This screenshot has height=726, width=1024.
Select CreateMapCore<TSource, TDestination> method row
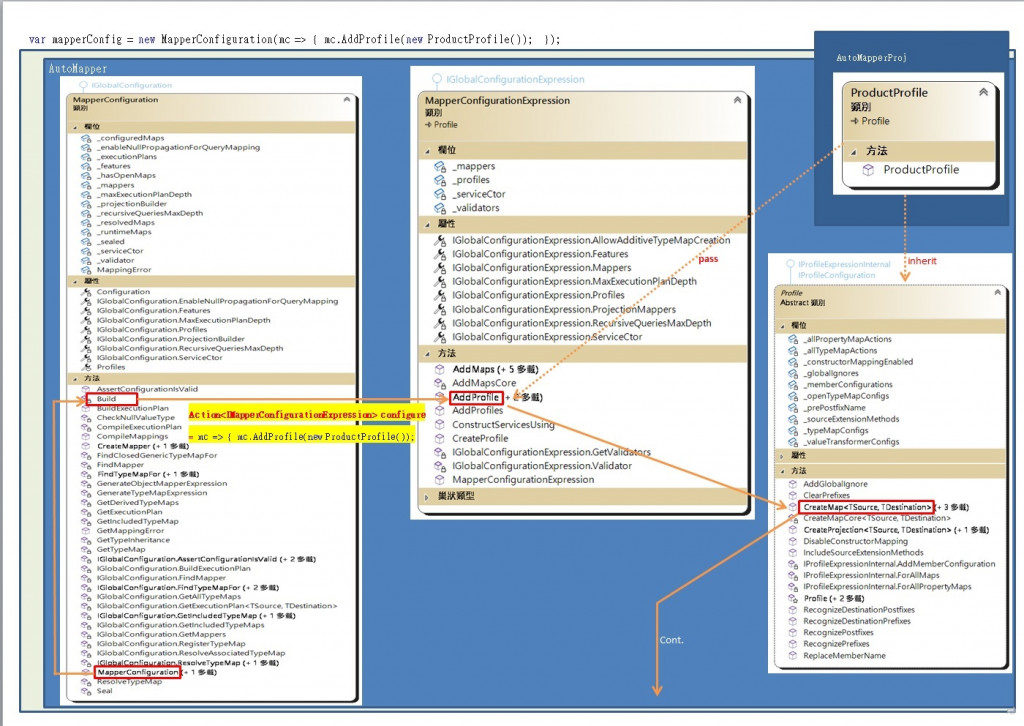pos(876,518)
